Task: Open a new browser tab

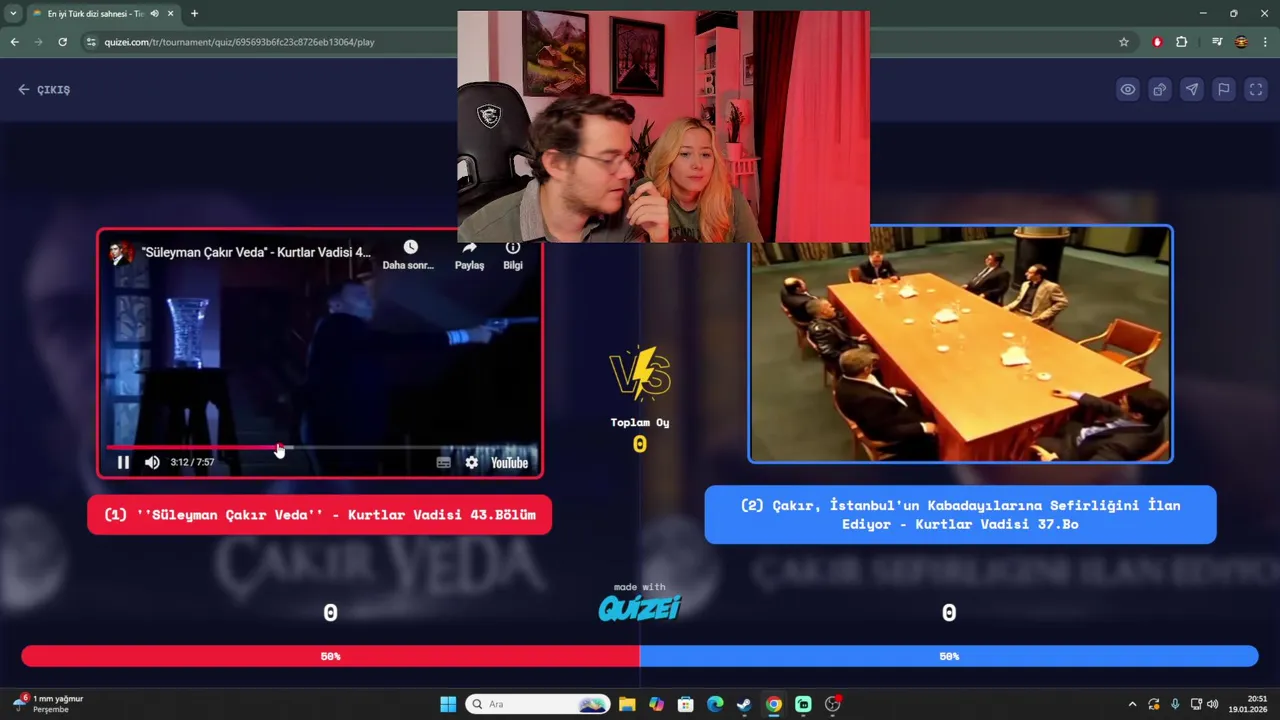Action: tap(194, 14)
